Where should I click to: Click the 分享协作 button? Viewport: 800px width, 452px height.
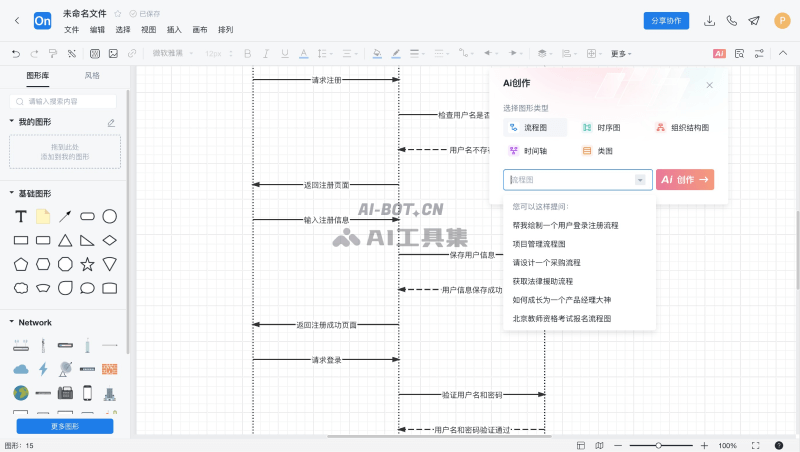coord(666,20)
